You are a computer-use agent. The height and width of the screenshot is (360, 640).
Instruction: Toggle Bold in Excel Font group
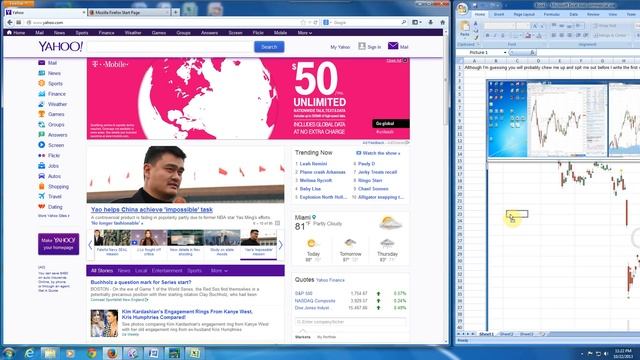pyautogui.click(x=487, y=36)
